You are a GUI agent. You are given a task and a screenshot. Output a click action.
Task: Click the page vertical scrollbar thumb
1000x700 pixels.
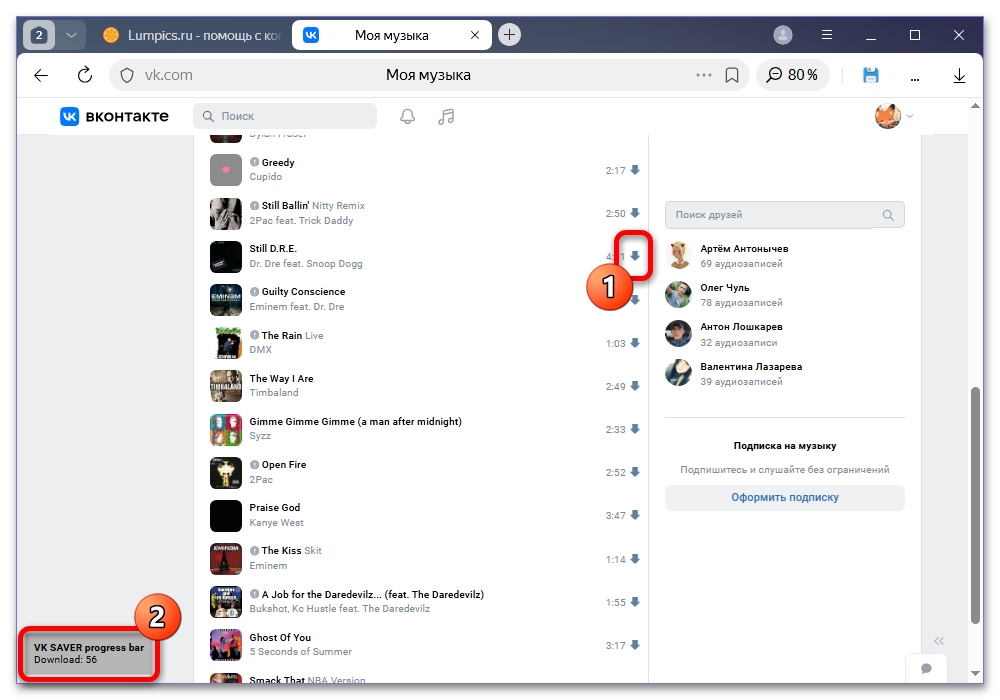click(x=975, y=505)
